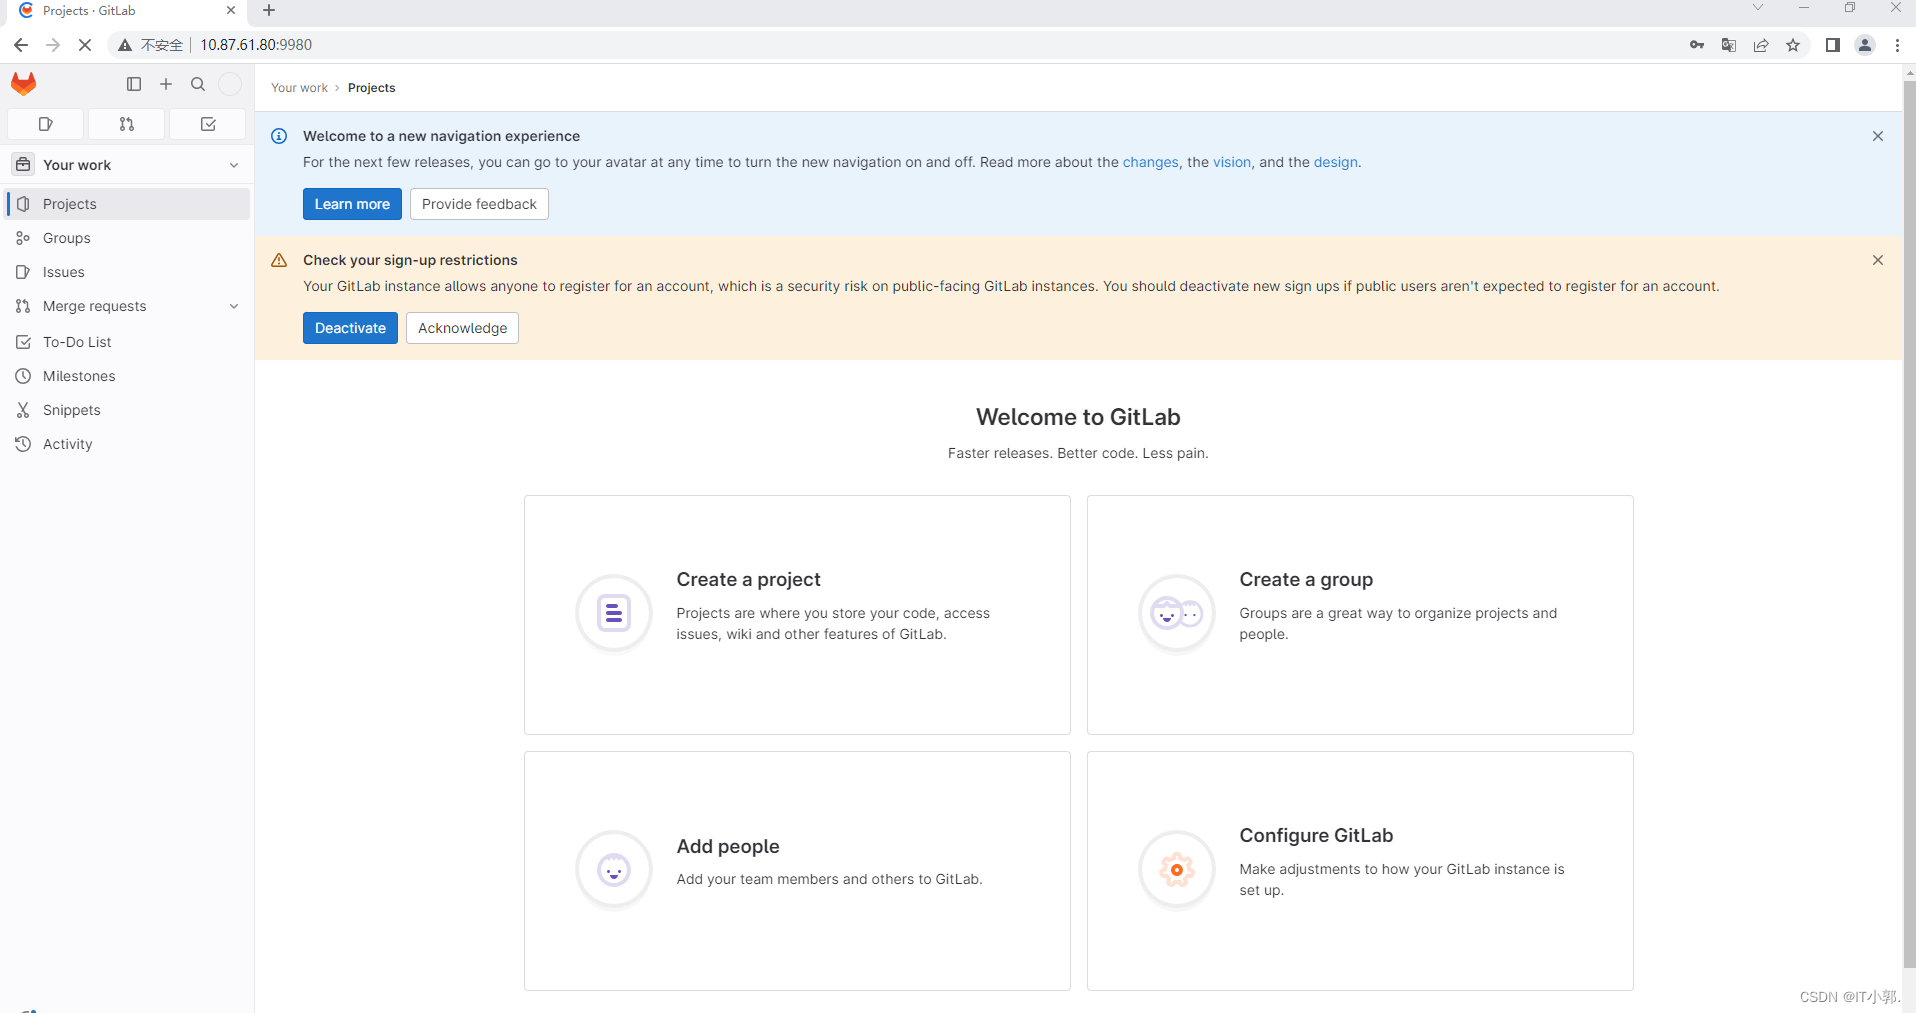Open Milestones in the sidebar
Image resolution: width=1916 pixels, height=1013 pixels.
pos(128,376)
